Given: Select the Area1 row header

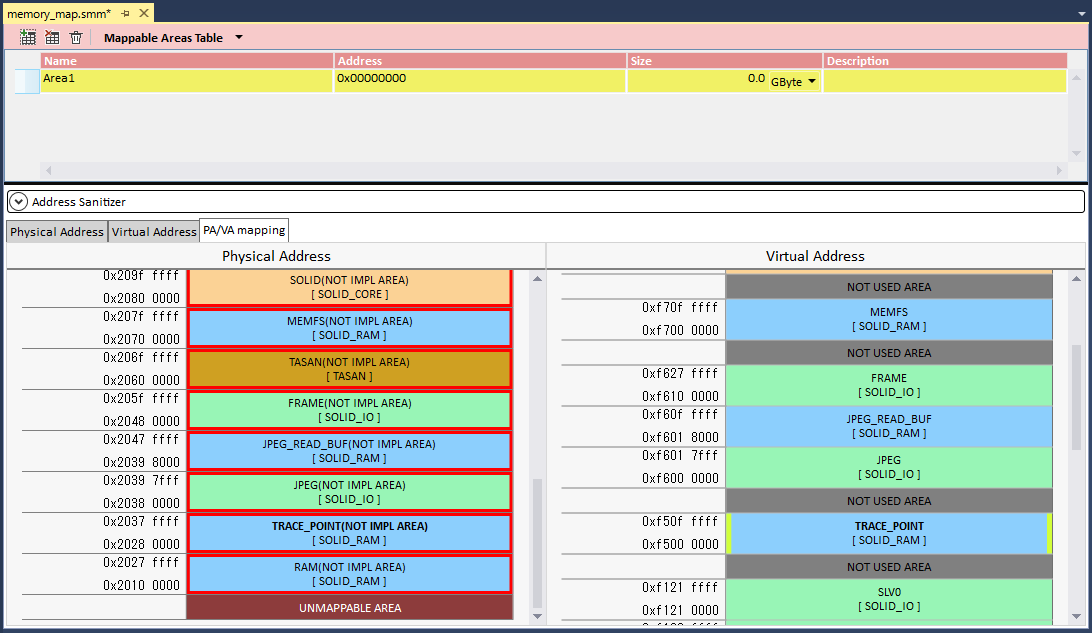Looking at the screenshot, I should coord(27,81).
